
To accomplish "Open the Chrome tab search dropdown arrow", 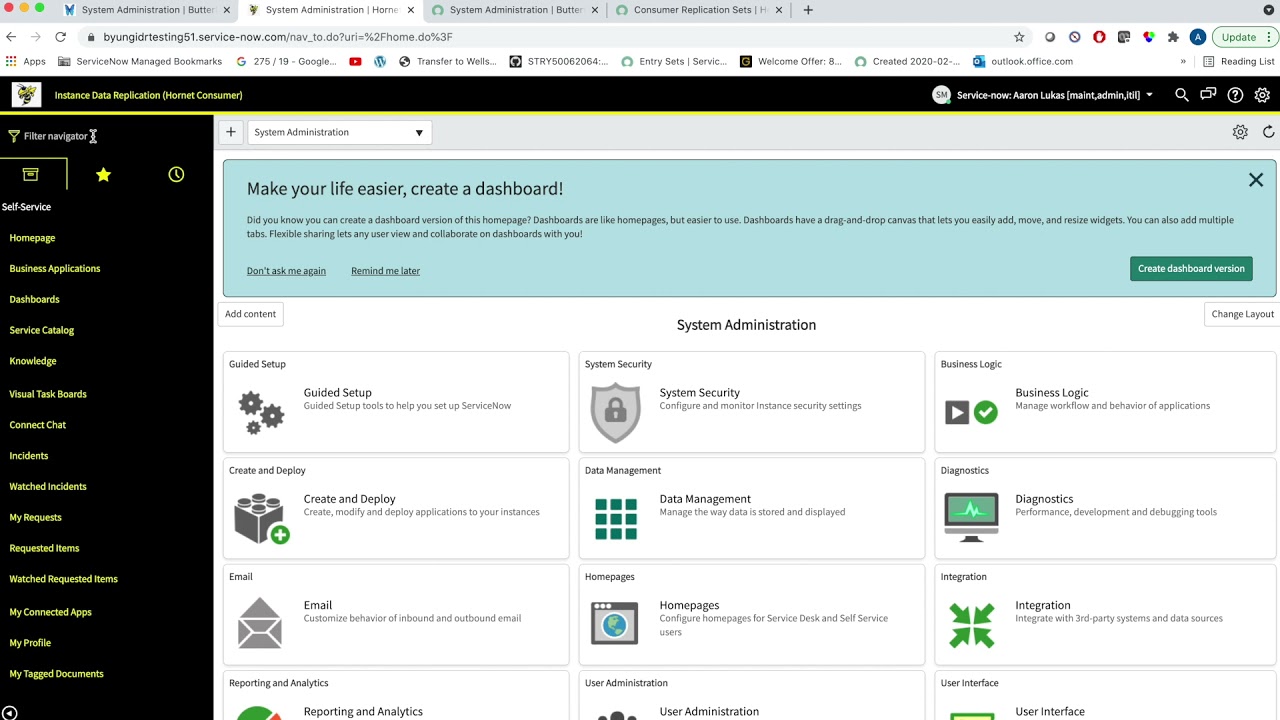I will click(1268, 10).
